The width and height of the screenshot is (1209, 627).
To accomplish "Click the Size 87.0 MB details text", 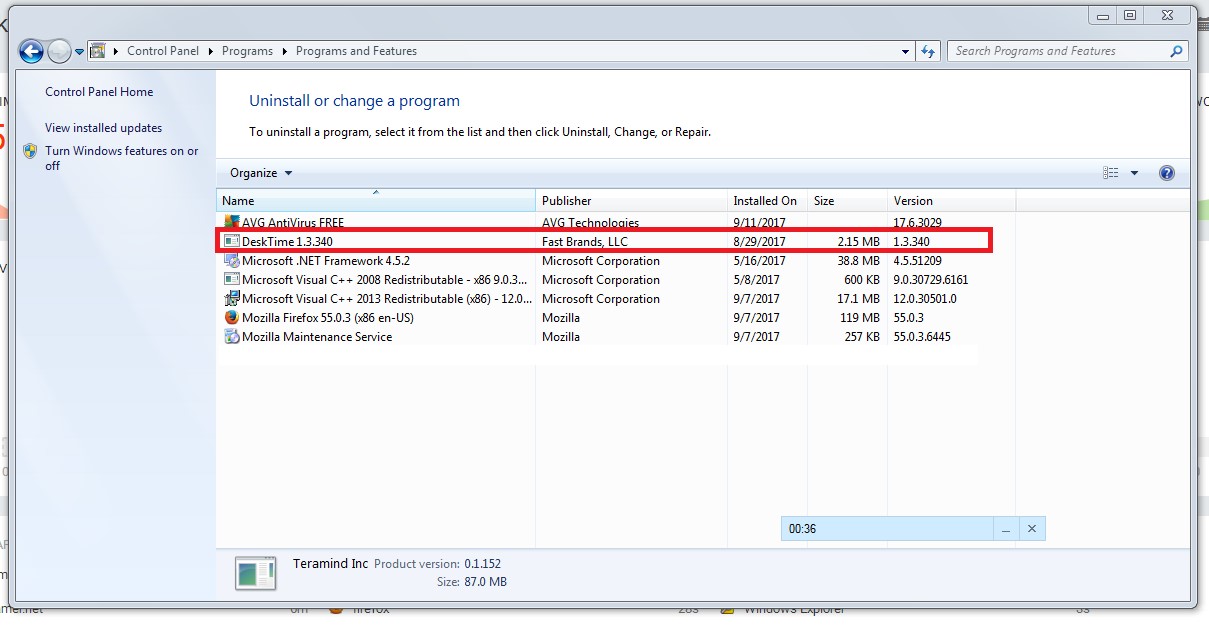I will (472, 581).
